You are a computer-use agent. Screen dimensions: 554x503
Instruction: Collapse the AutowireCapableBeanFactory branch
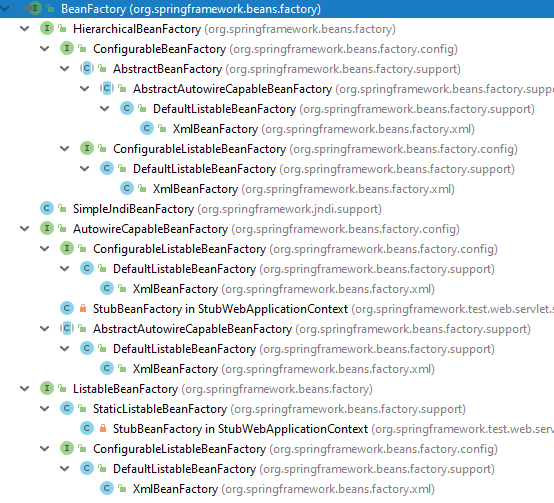click(x=25, y=229)
